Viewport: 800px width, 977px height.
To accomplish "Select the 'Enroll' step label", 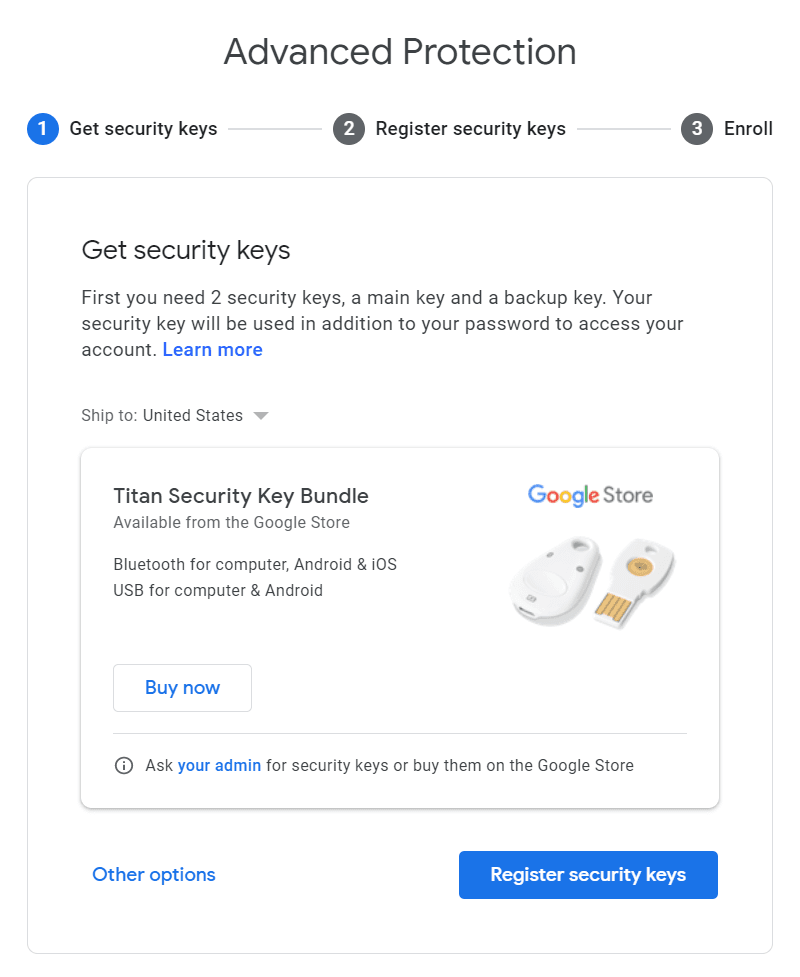I will pos(748,129).
